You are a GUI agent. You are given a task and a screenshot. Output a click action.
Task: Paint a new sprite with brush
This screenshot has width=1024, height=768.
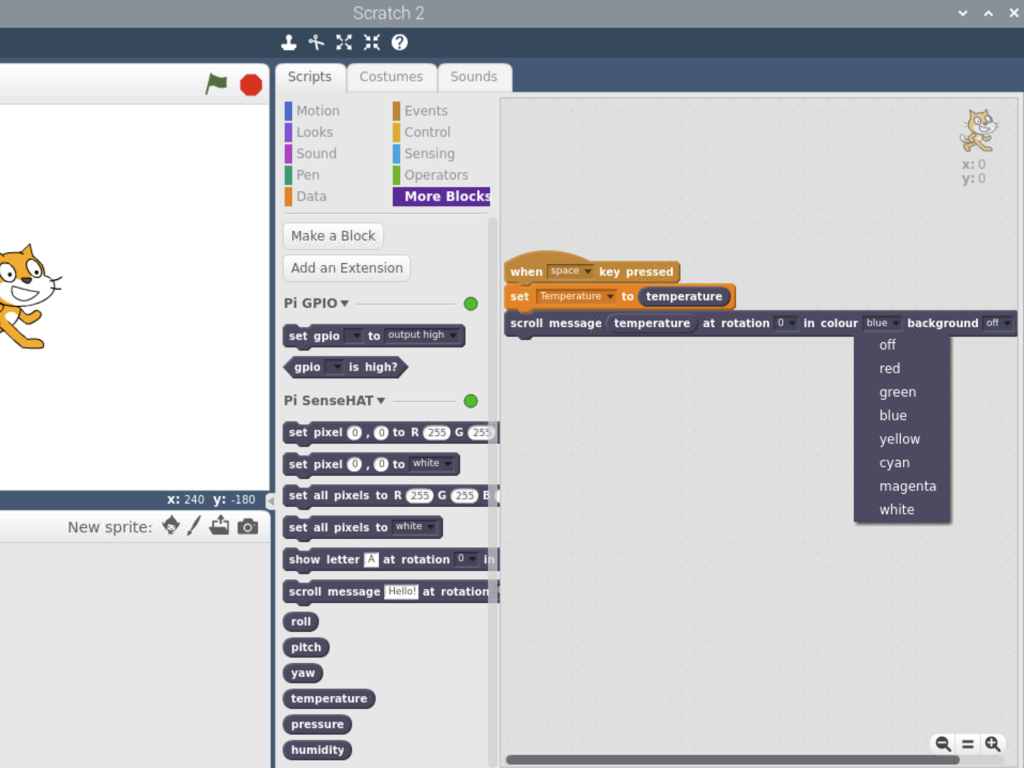(194, 526)
